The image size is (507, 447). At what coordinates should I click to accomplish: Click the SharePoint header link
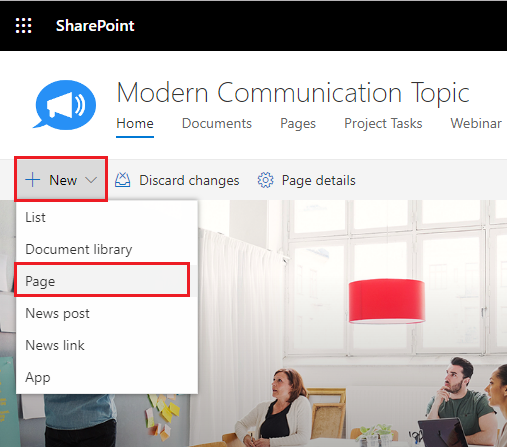95,26
